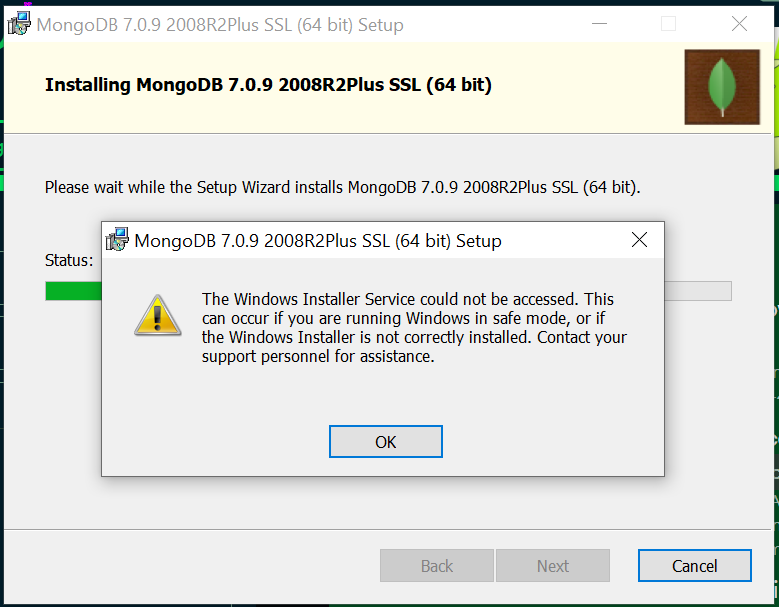Click the Windows Installer Service error message text
The width and height of the screenshot is (779, 607).
pyautogui.click(x=414, y=328)
